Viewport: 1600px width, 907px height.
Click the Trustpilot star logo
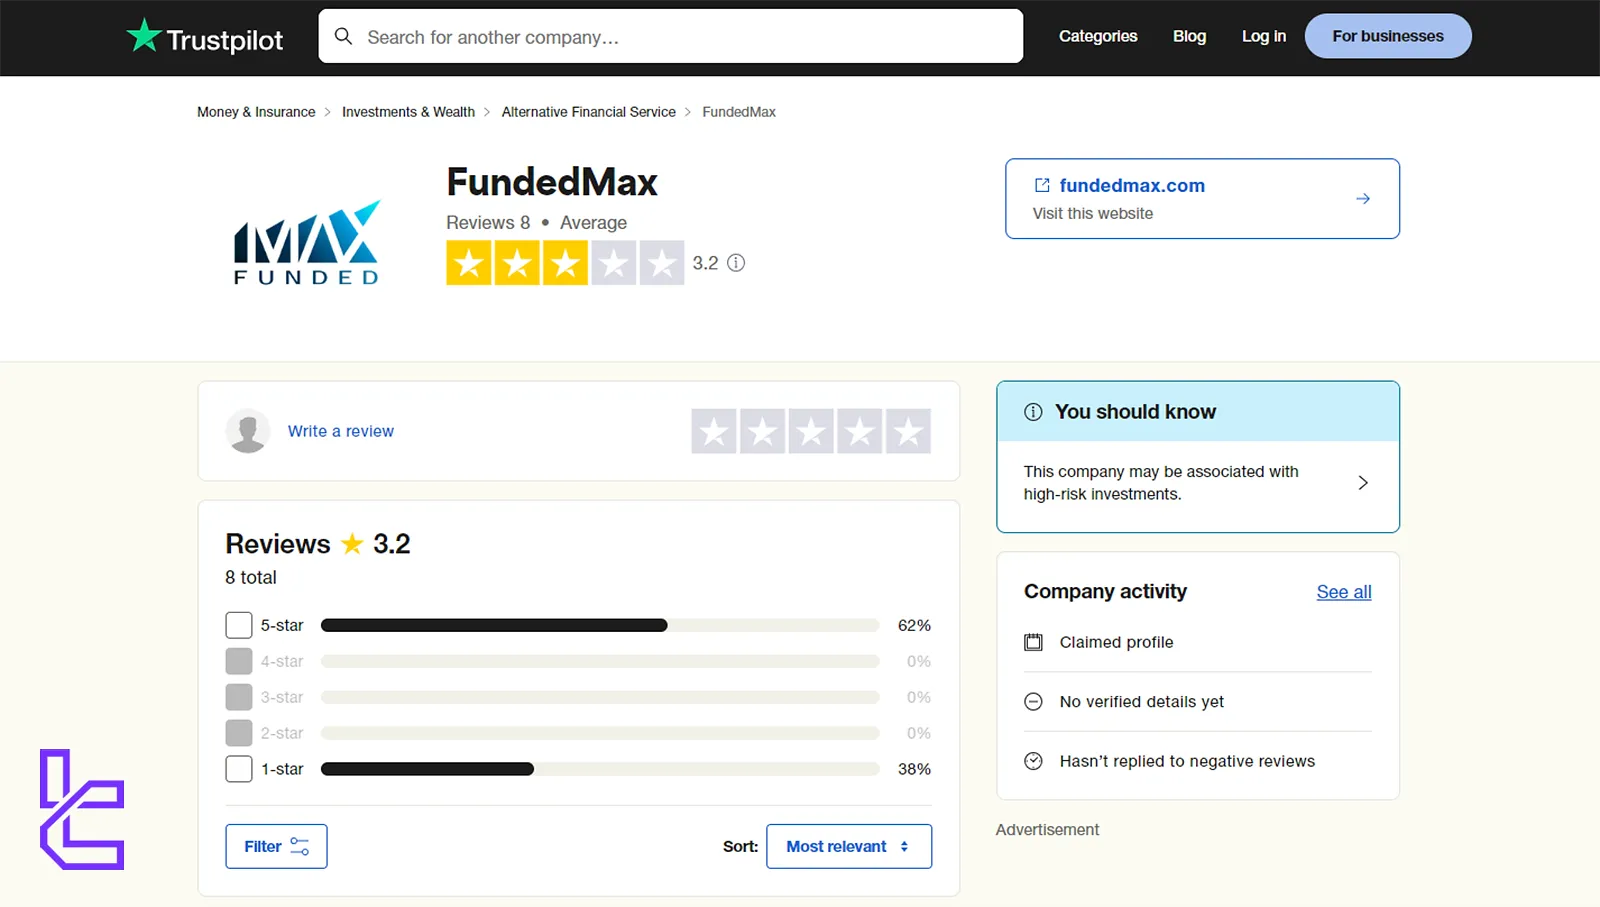tap(143, 35)
